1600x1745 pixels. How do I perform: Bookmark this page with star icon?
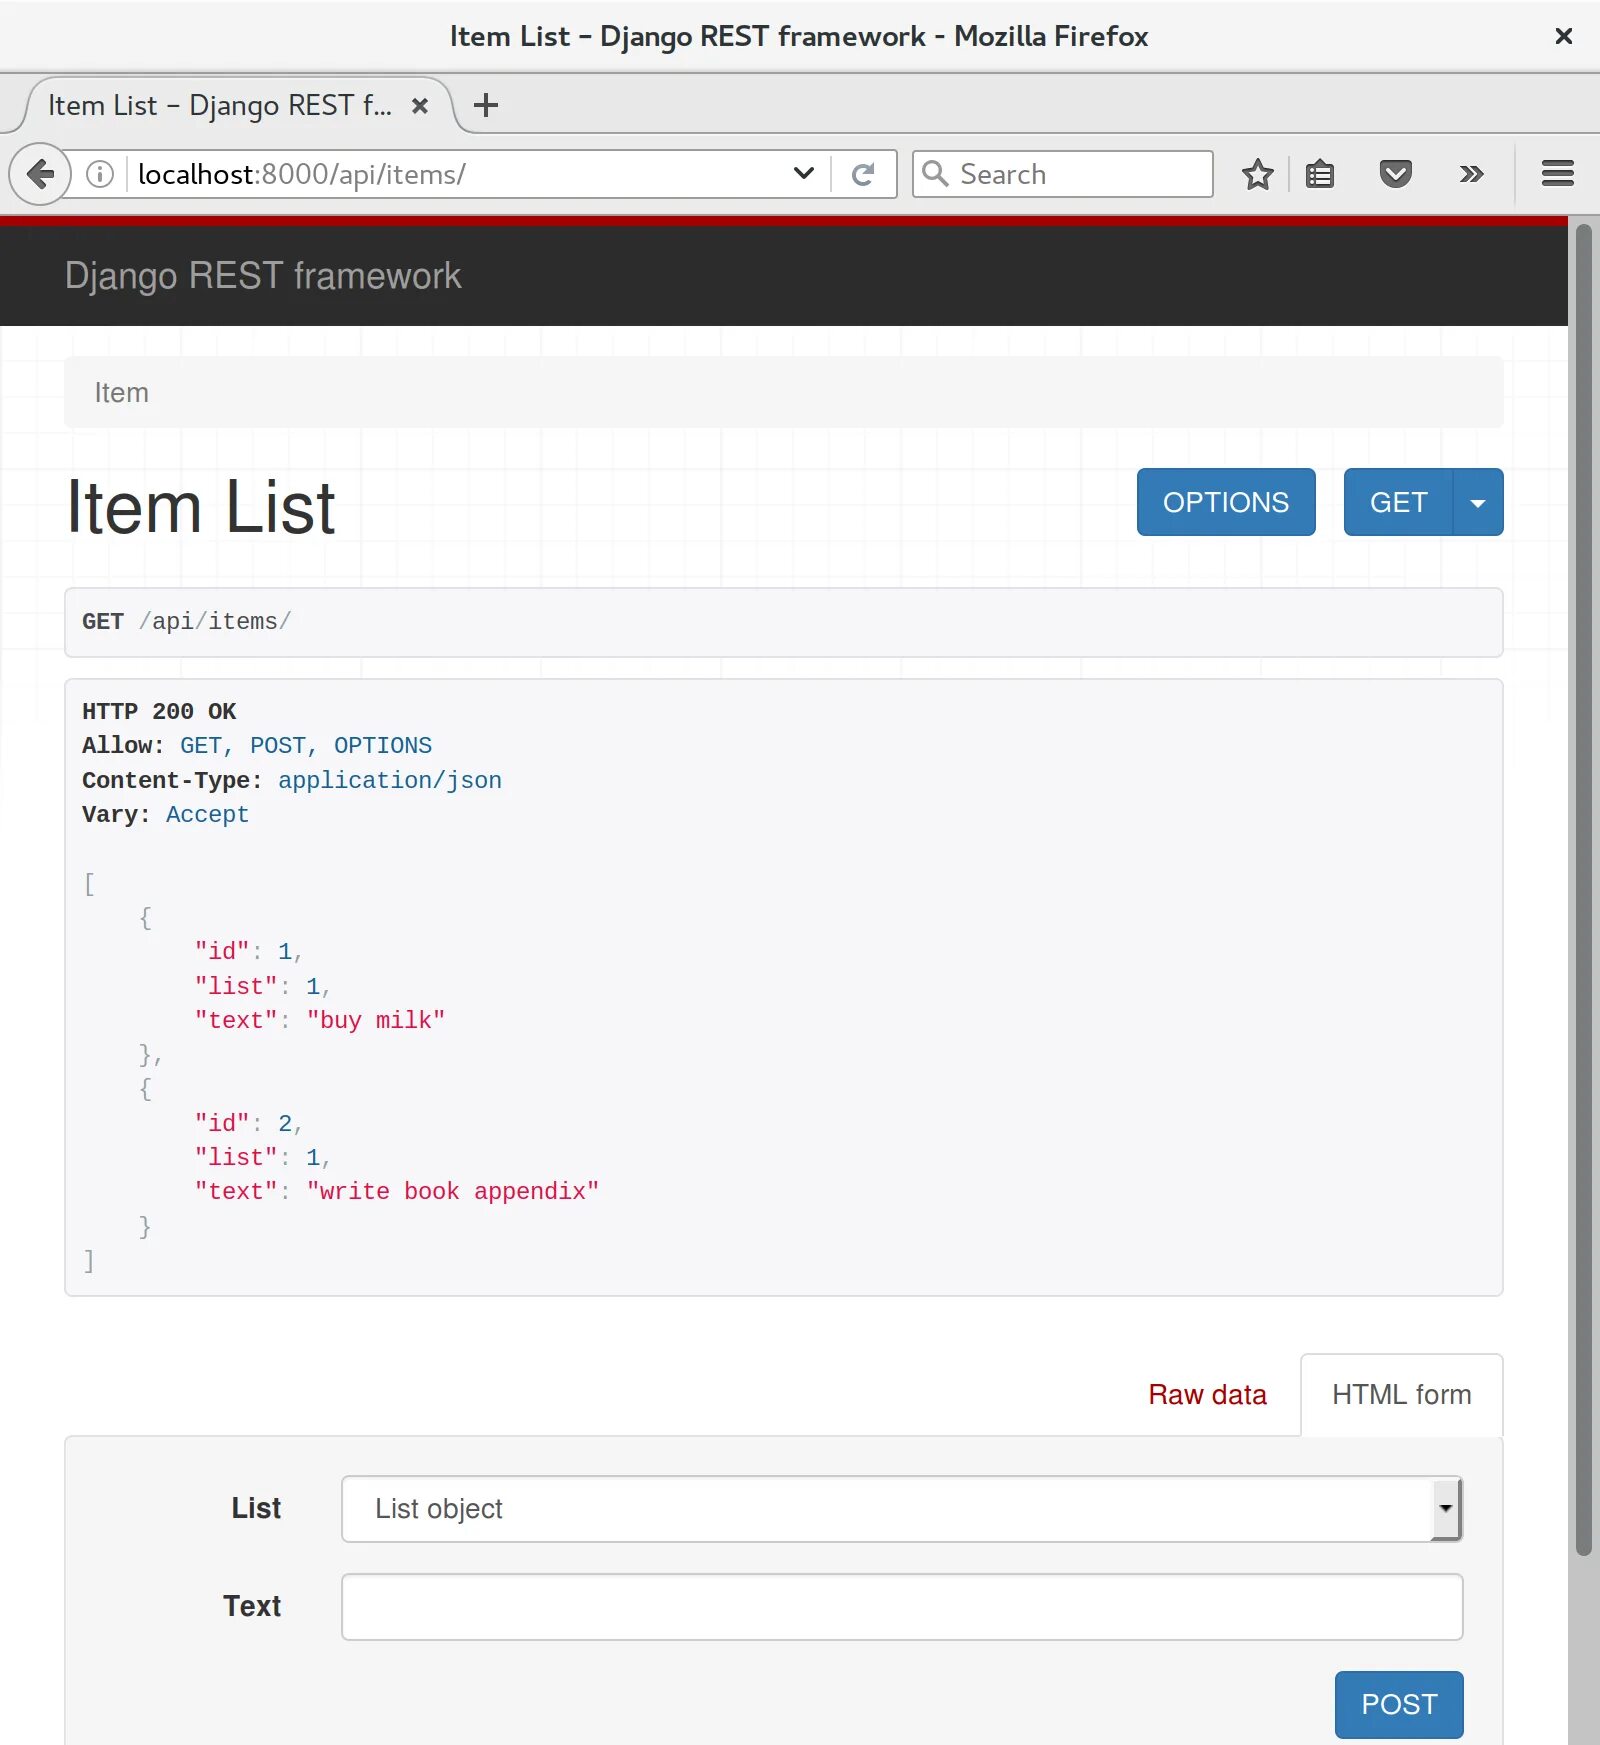point(1257,174)
